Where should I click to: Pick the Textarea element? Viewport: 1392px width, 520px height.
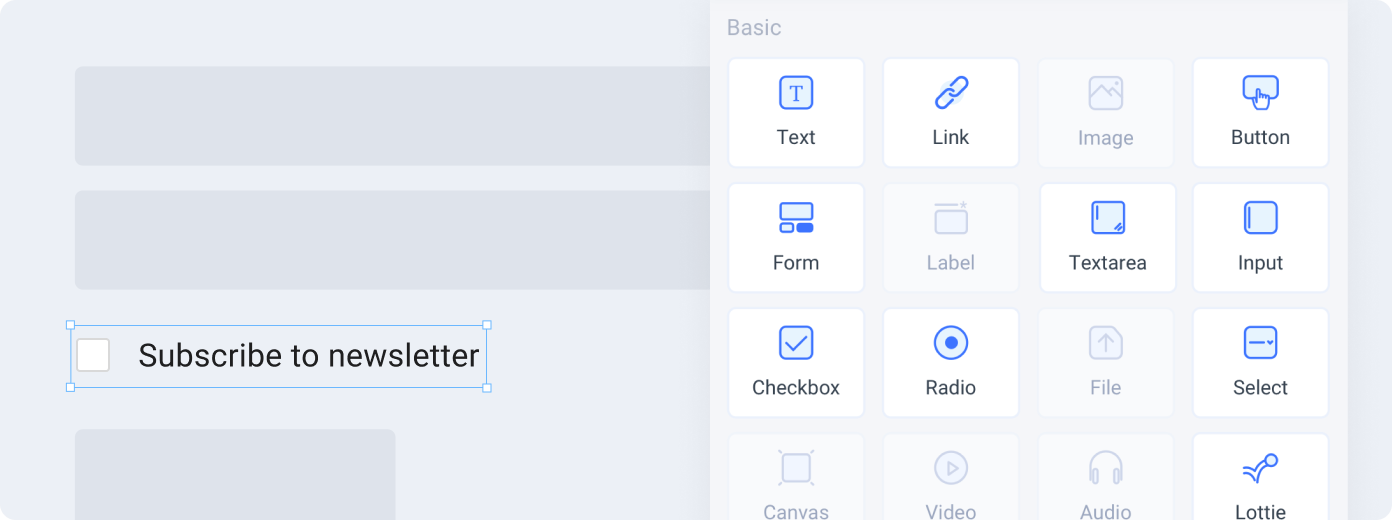1108,237
